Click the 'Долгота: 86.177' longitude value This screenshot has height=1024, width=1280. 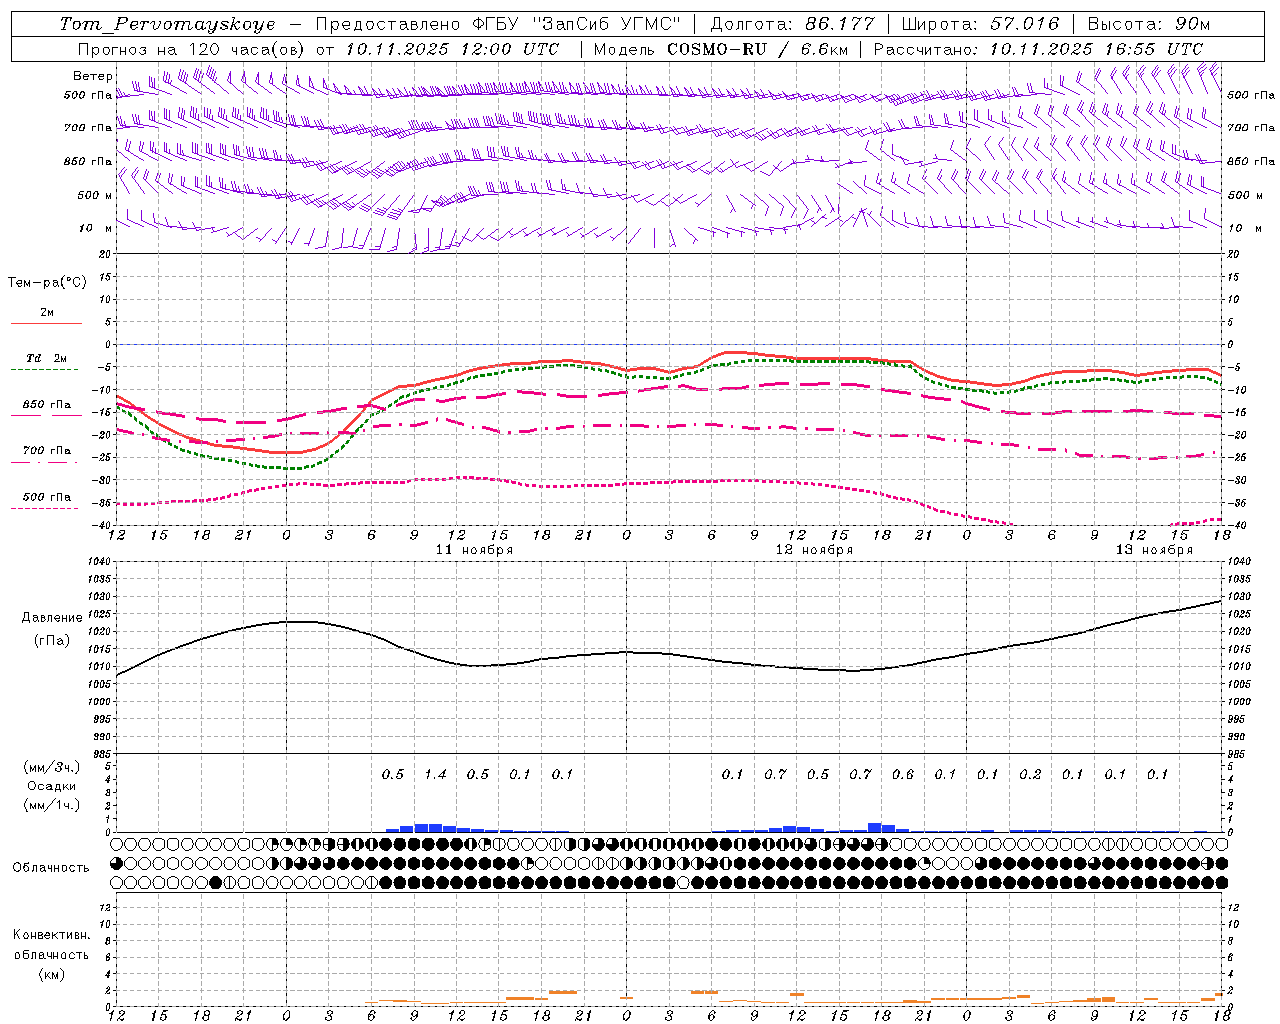(x=792, y=24)
